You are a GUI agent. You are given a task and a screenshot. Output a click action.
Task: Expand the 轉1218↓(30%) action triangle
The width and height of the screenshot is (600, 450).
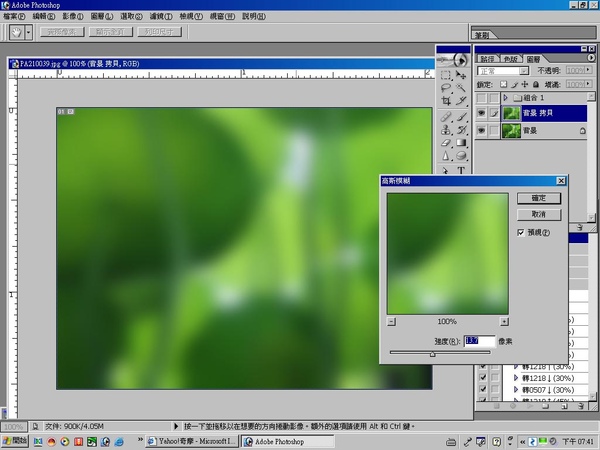pos(516,378)
